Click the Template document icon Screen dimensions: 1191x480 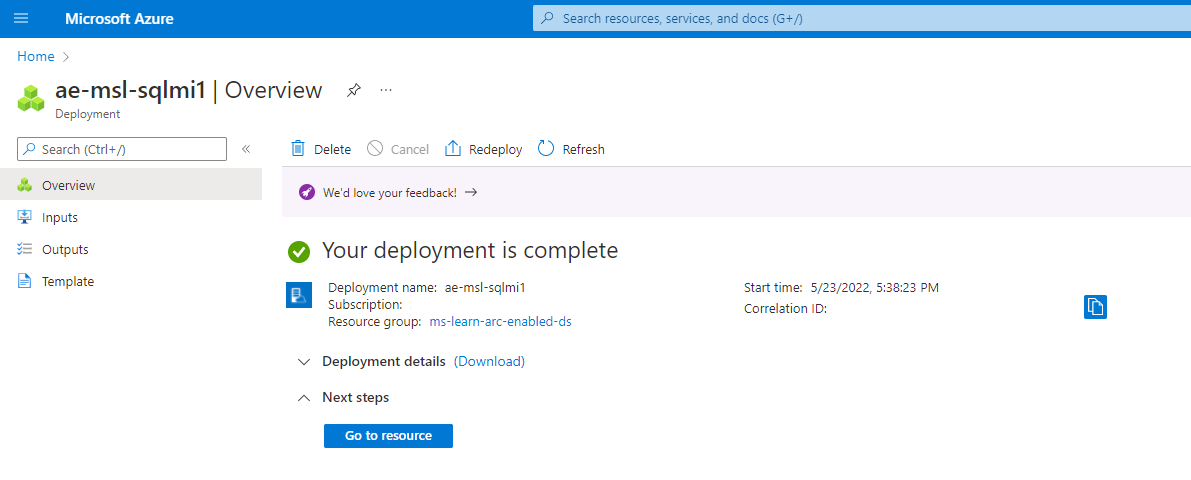24,281
